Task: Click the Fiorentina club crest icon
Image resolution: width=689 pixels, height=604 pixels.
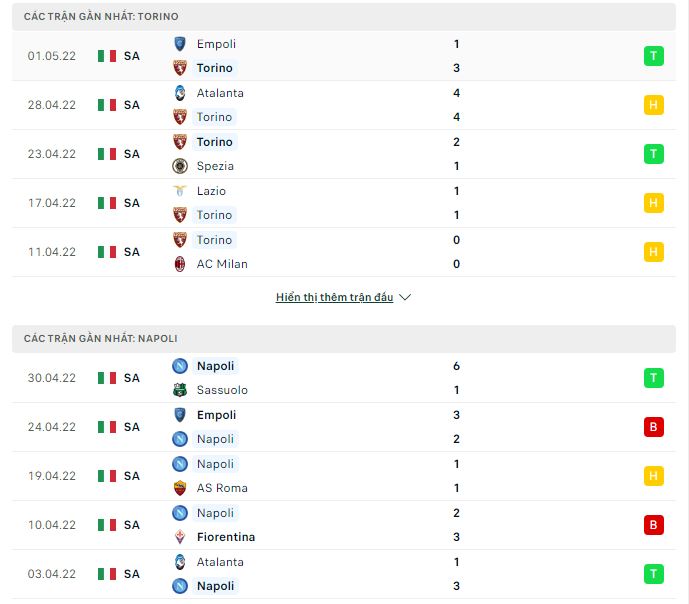Action: [180, 537]
